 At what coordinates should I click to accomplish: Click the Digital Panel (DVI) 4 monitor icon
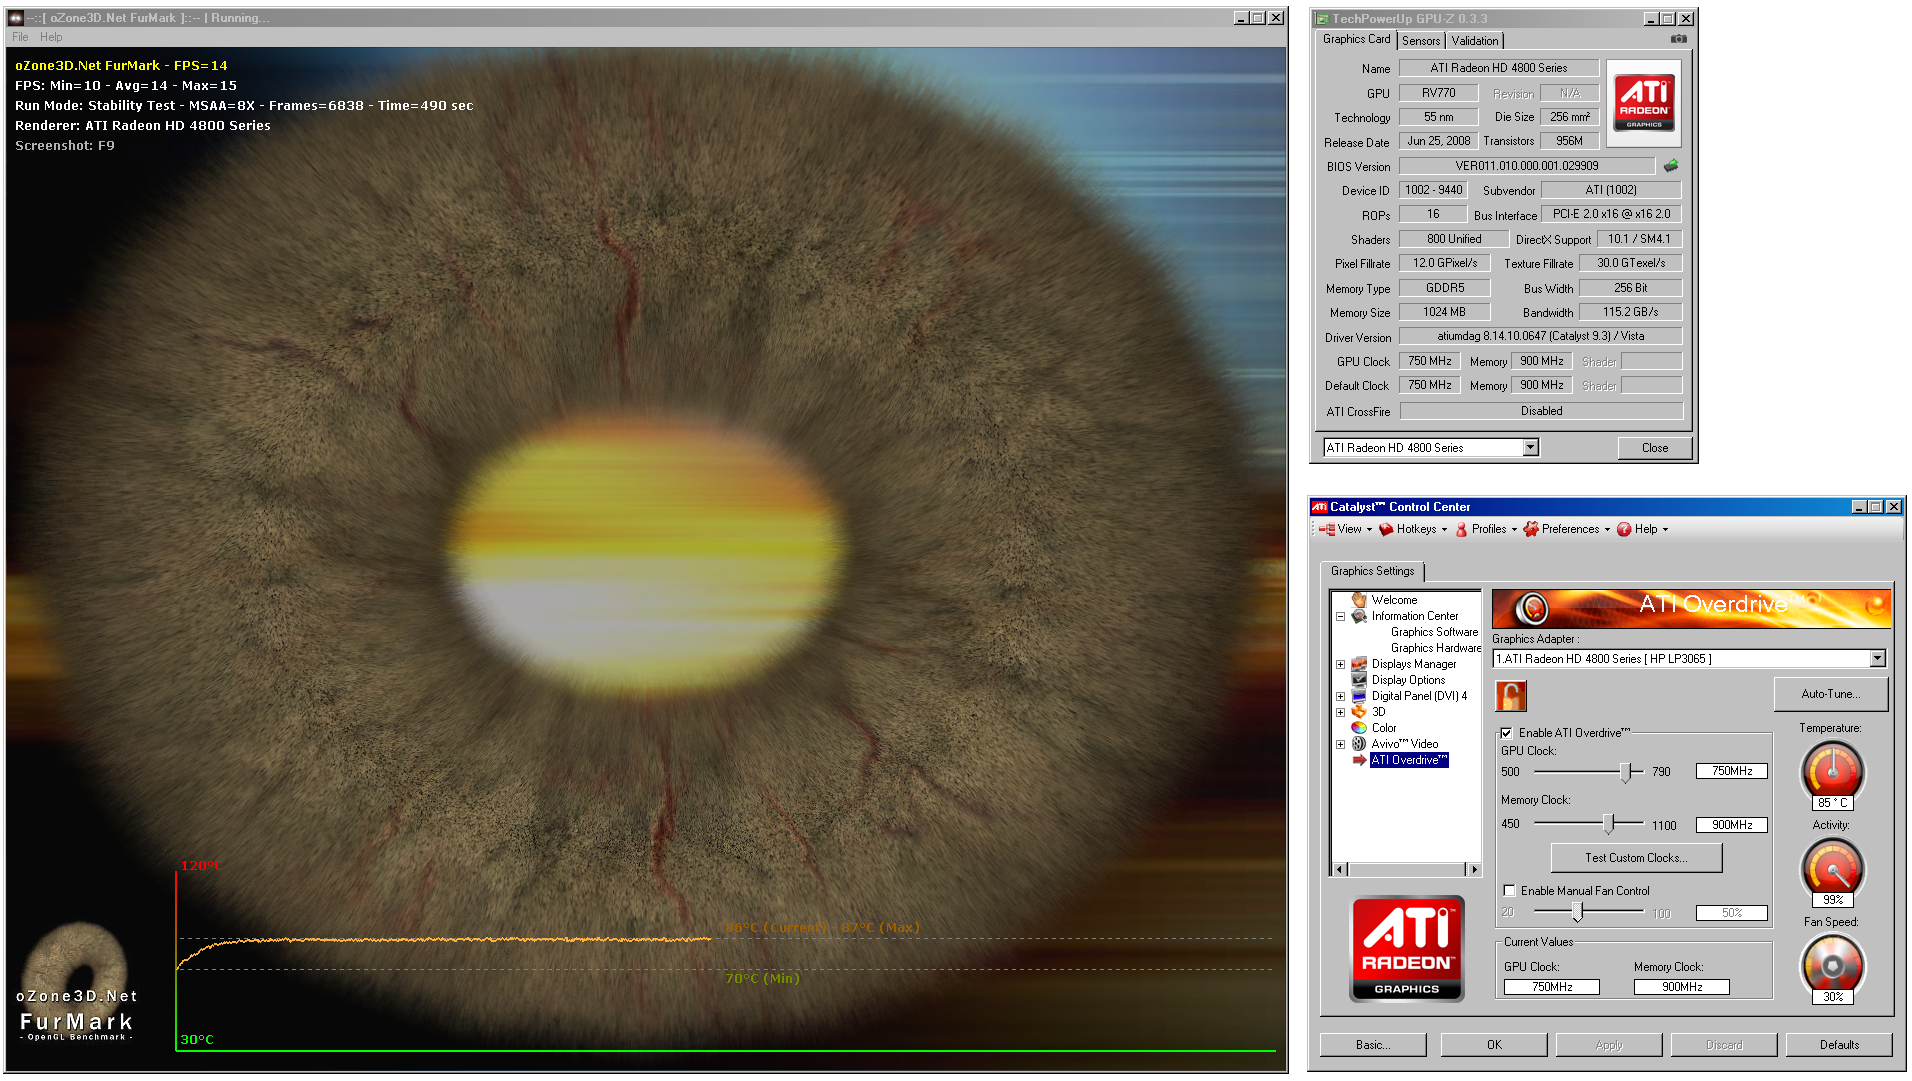click(1359, 696)
